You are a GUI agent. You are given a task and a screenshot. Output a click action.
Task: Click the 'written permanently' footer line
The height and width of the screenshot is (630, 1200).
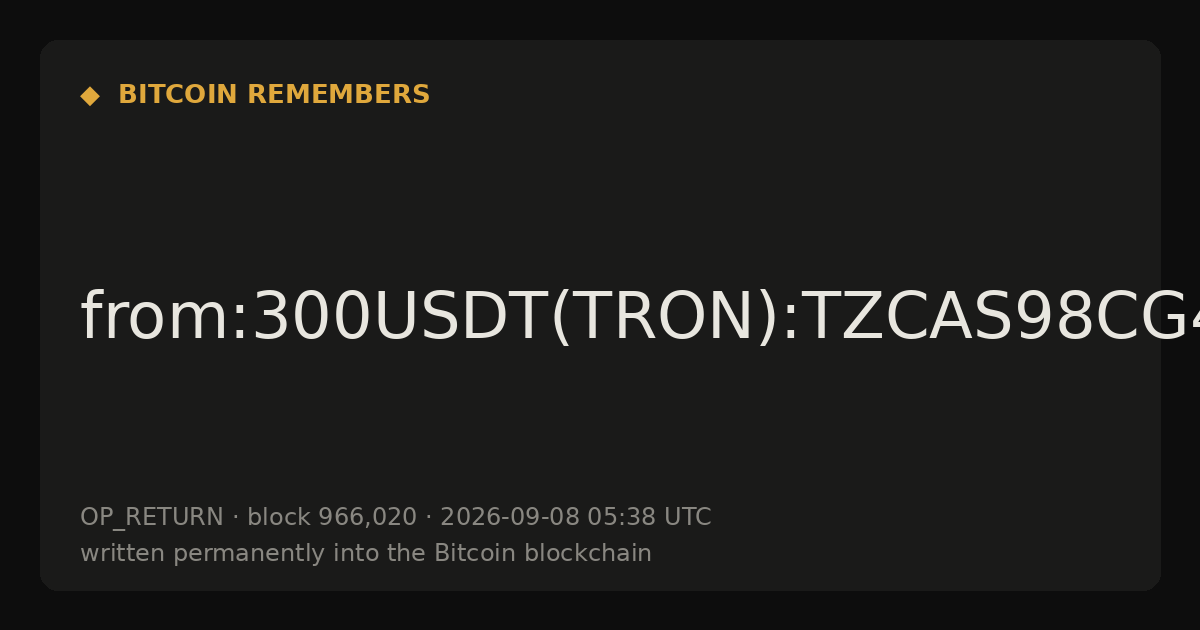(x=366, y=554)
